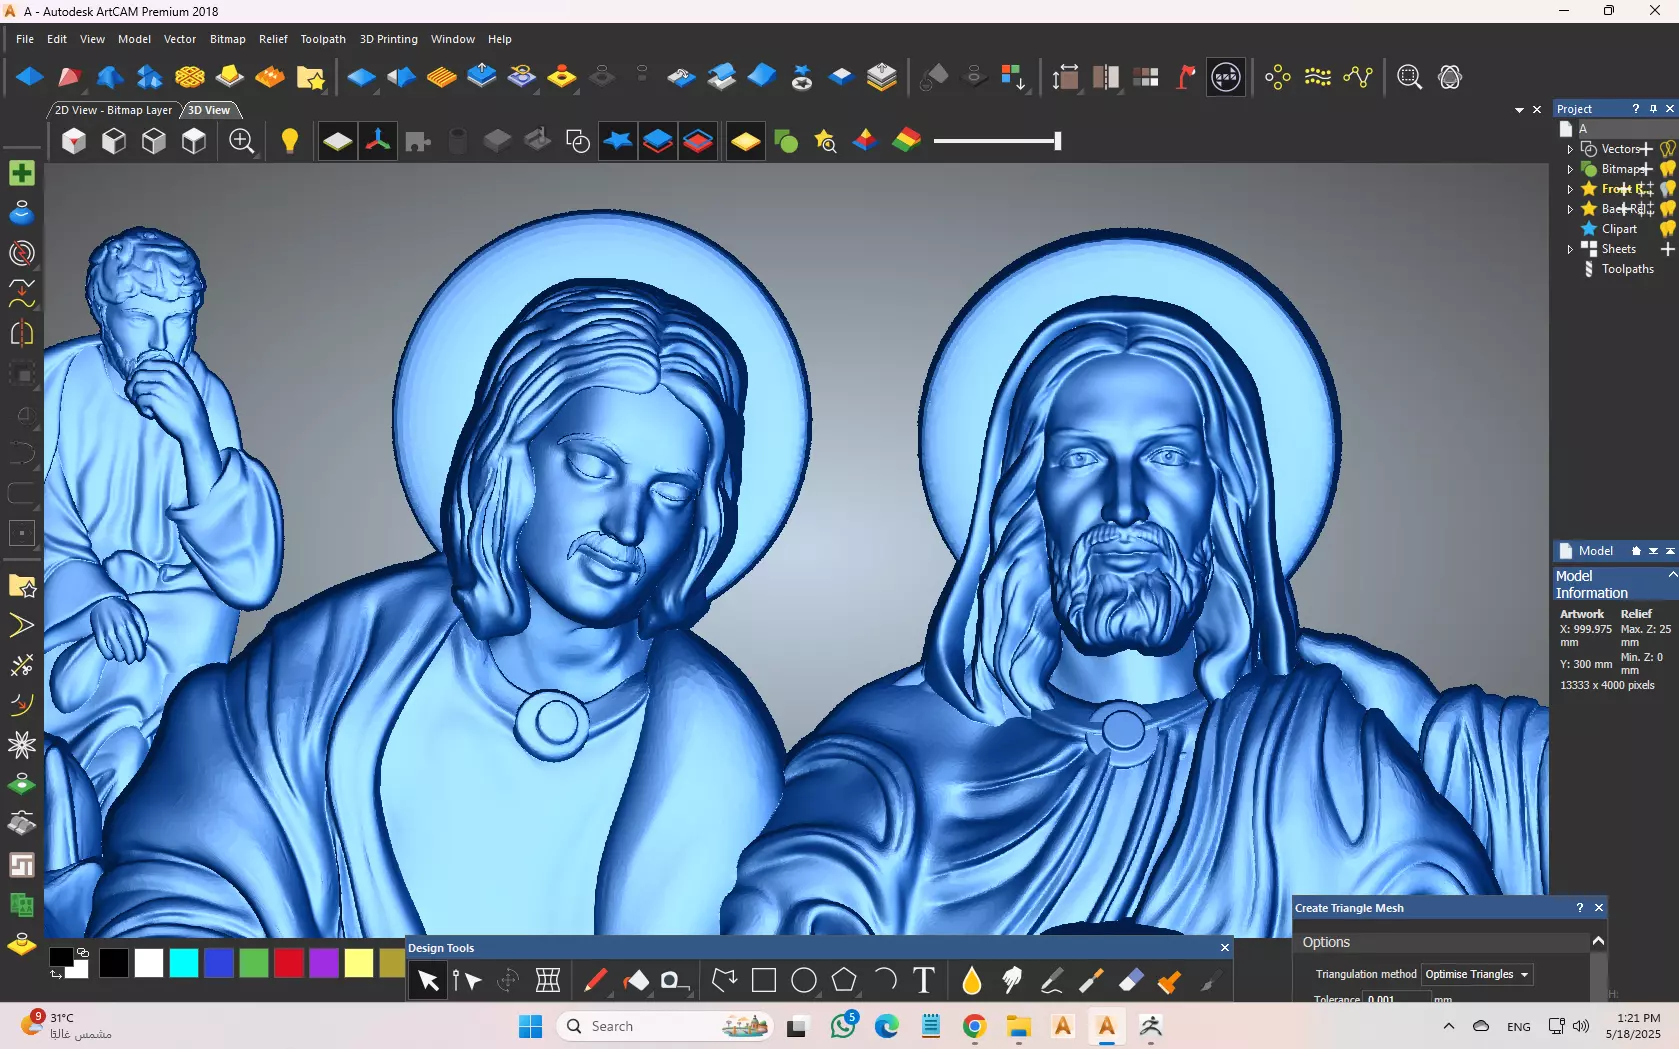This screenshot has width=1679, height=1049.
Task: Collapse the Options section chevron
Action: [x=1598, y=942]
